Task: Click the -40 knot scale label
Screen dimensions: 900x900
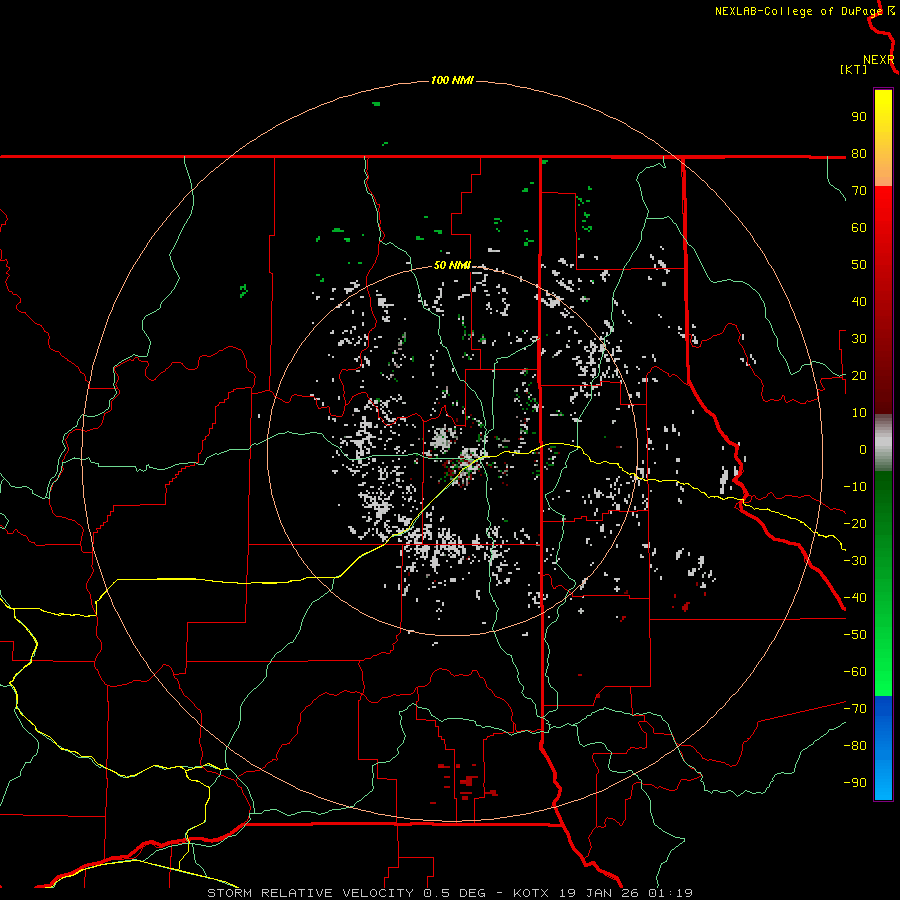Action: 855,598
